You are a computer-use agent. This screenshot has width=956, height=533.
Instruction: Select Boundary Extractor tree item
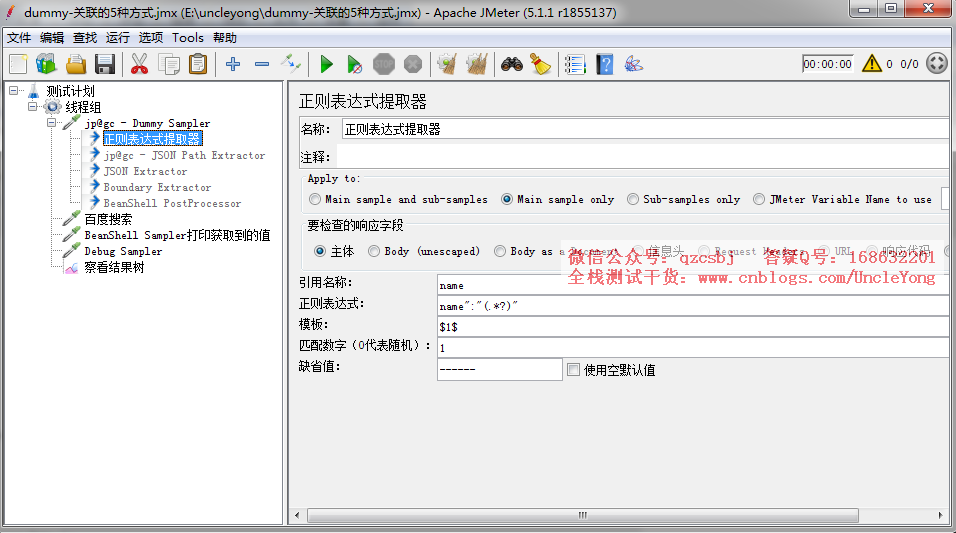click(x=157, y=187)
